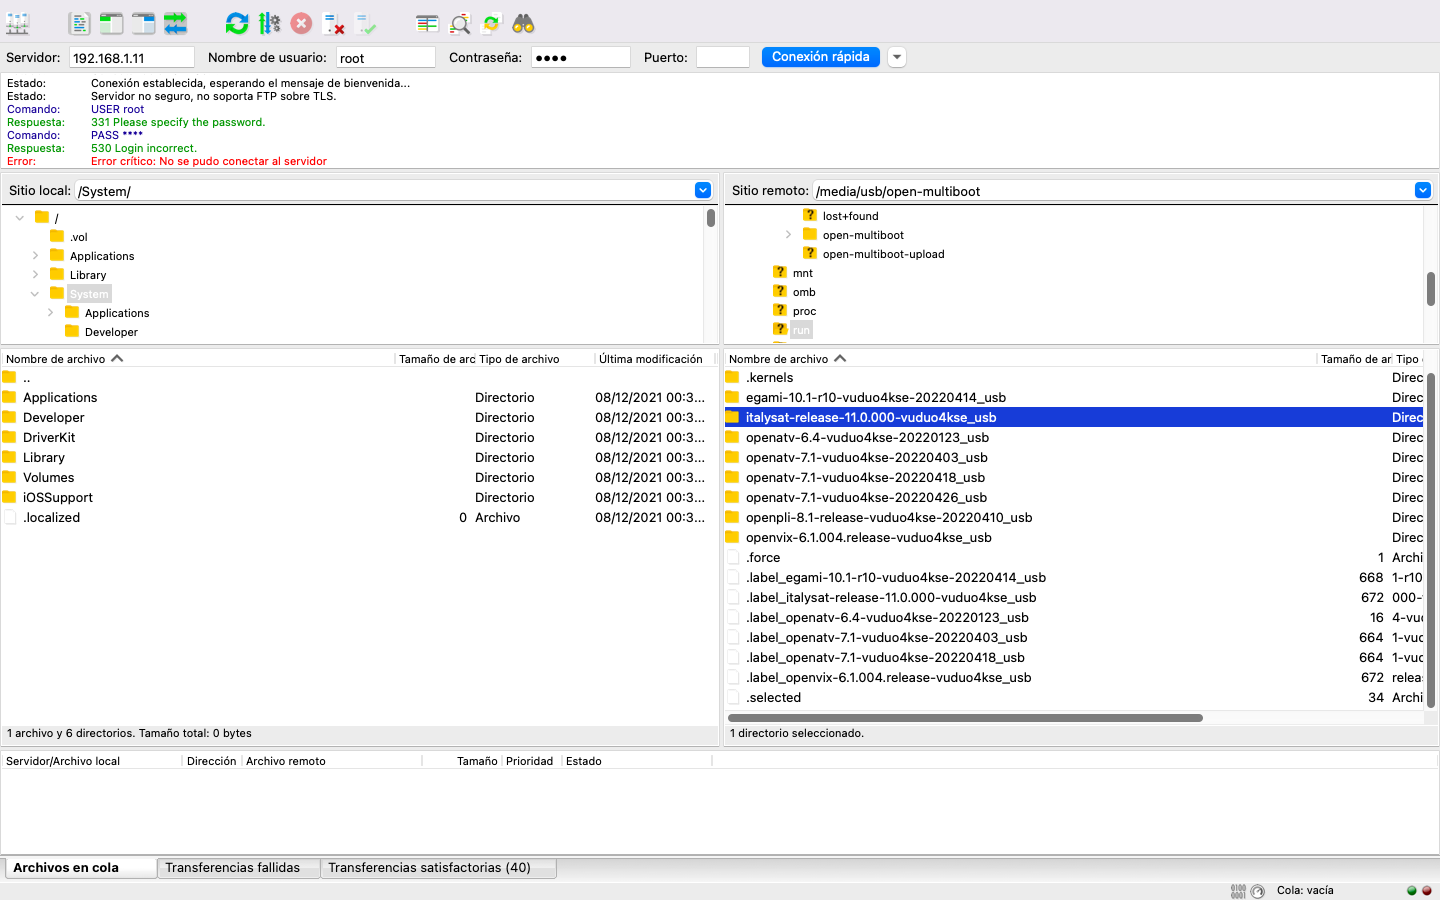Sort local files by Última modificación column
Viewport: 1440px width, 900px height.
coord(650,359)
